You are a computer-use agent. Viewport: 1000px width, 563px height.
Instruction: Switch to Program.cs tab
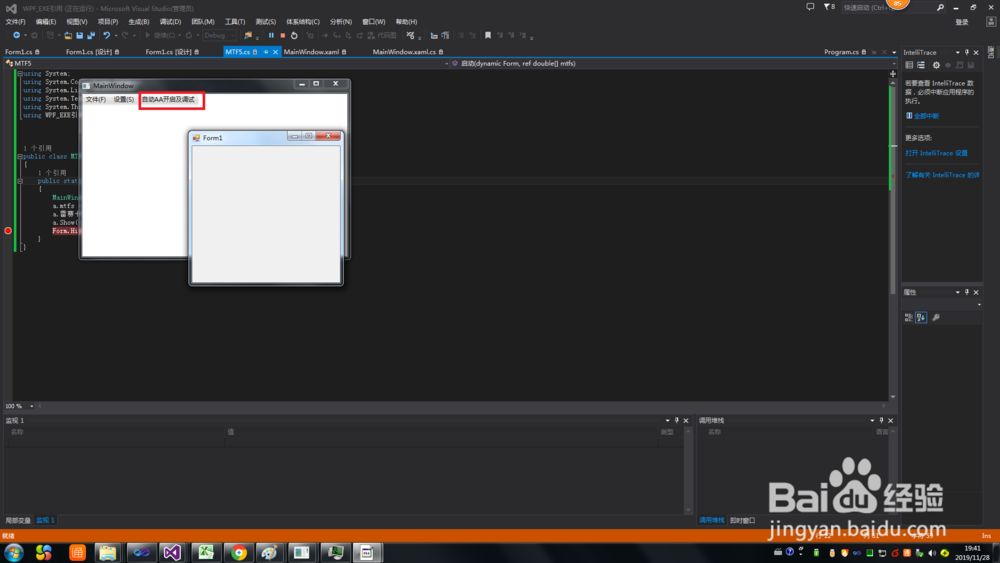coord(841,52)
